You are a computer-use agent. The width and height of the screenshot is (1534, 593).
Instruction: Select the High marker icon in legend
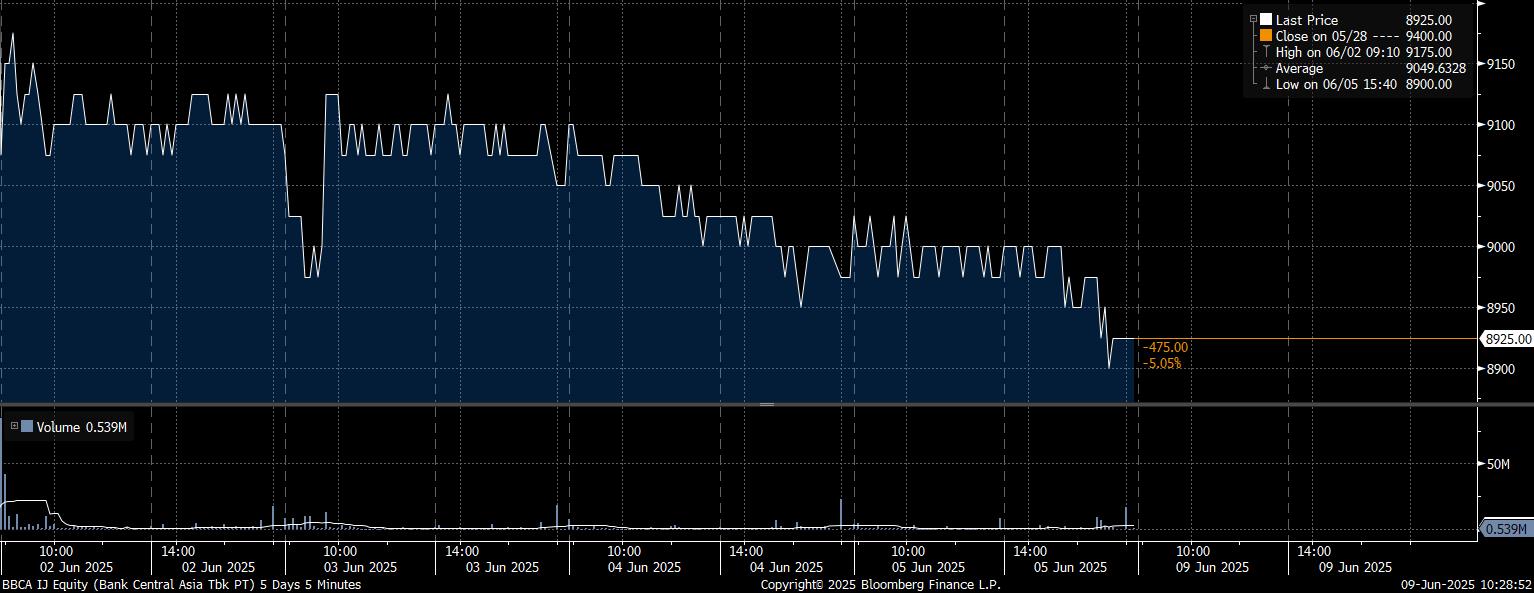point(1266,52)
